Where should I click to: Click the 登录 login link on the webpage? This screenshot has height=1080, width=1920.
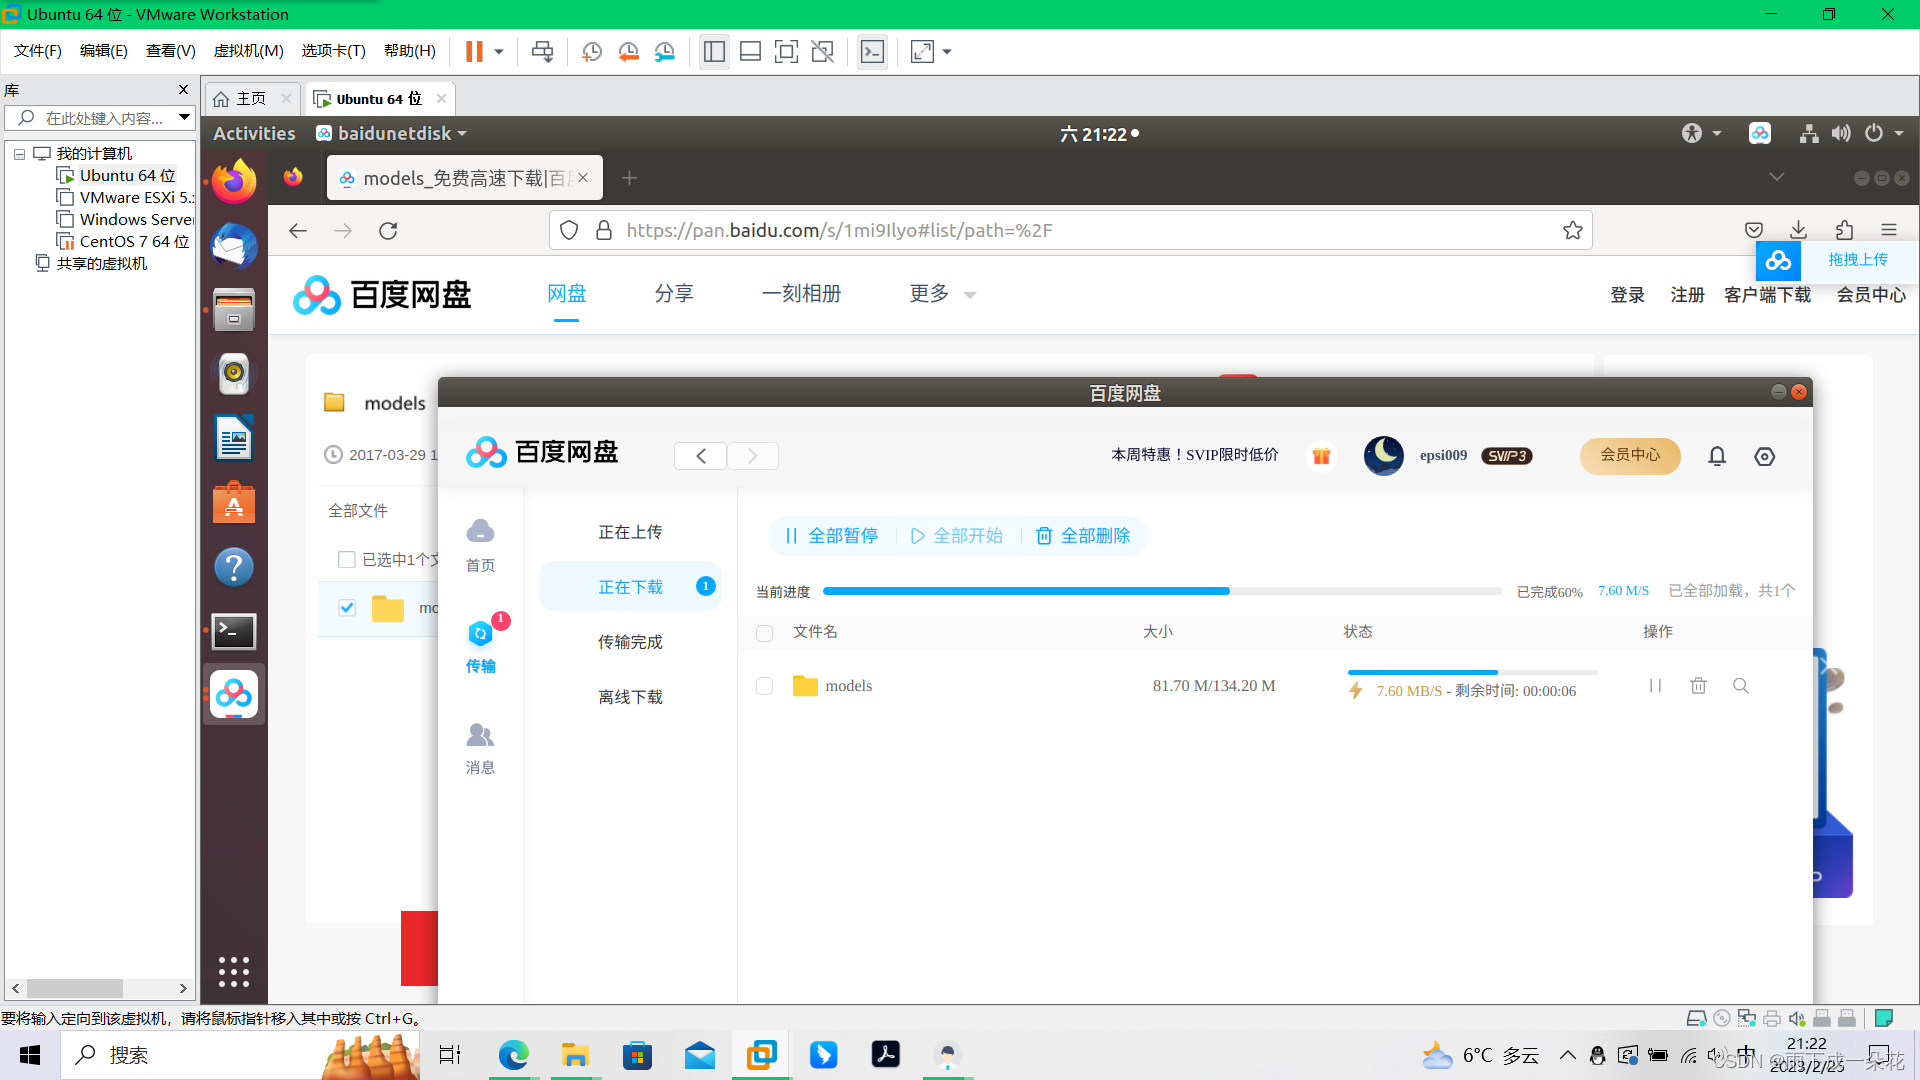1627,294
